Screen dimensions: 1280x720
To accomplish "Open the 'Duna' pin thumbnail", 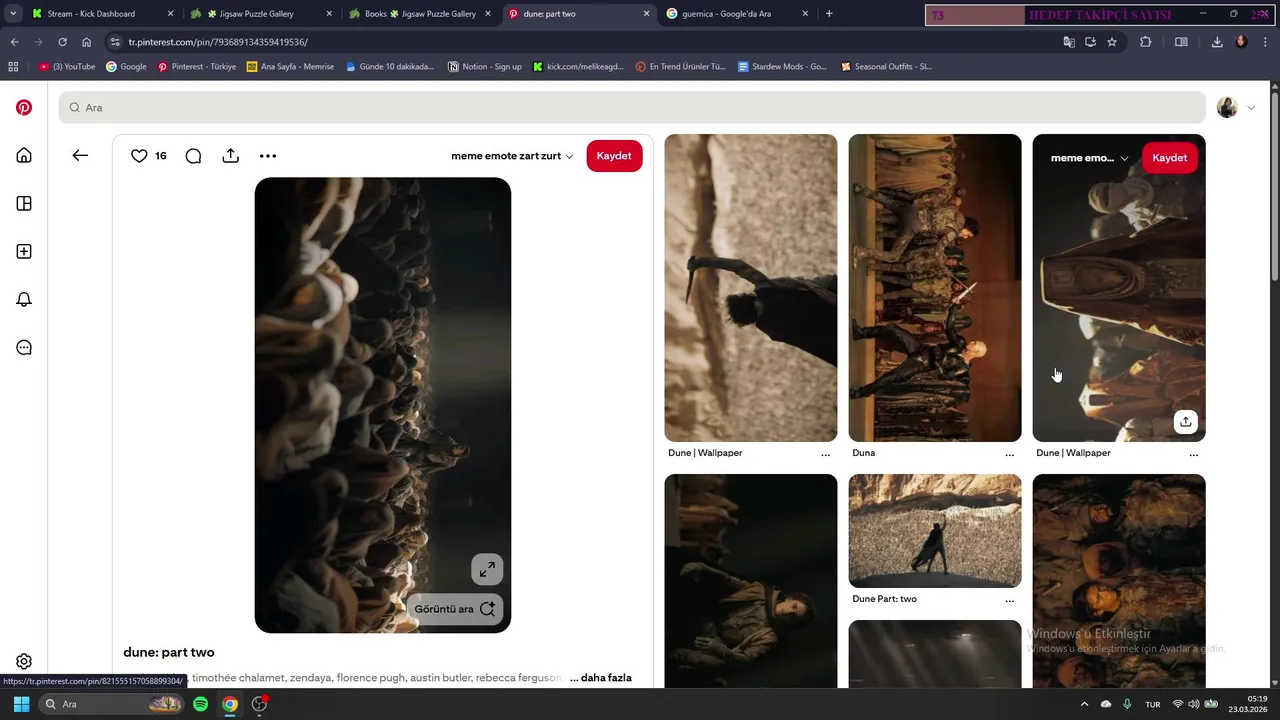I will (934, 288).
